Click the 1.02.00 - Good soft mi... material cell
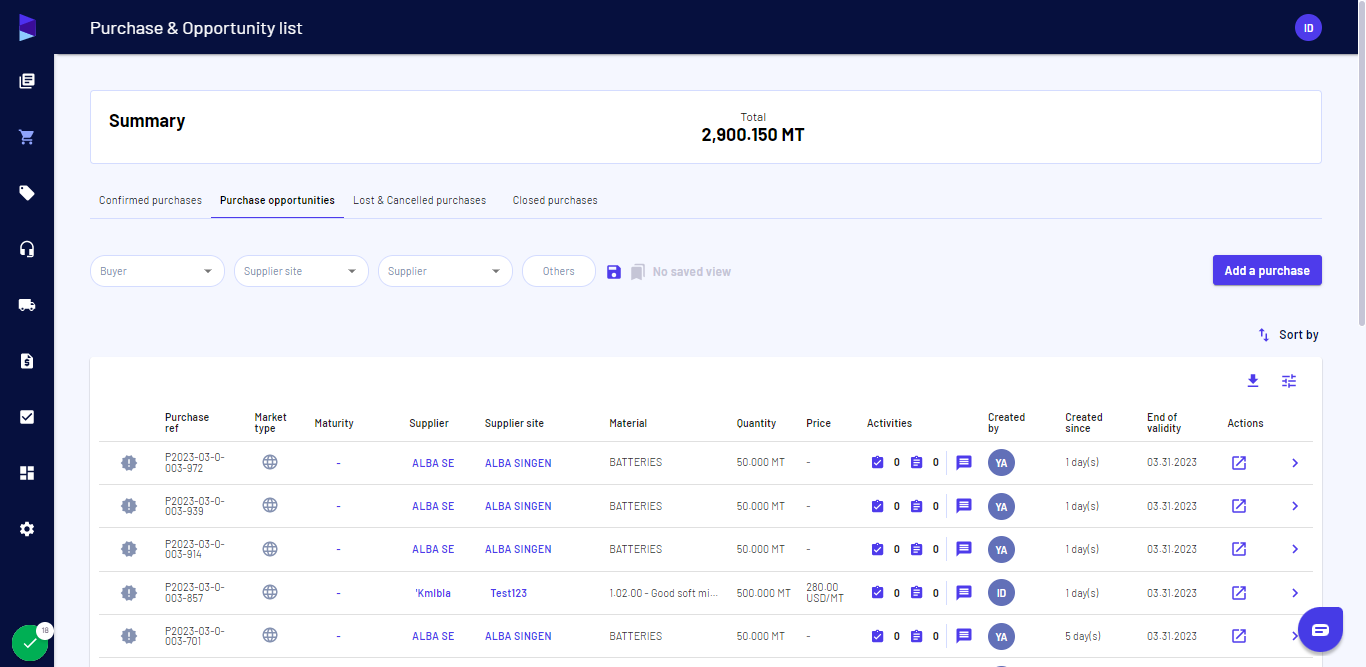 (x=663, y=593)
